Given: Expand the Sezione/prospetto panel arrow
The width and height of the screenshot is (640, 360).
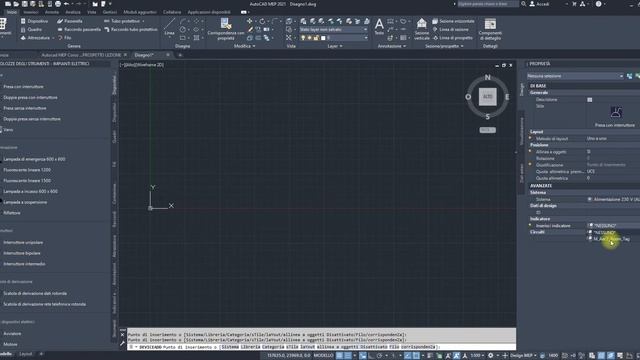Looking at the screenshot, I should (462, 46).
